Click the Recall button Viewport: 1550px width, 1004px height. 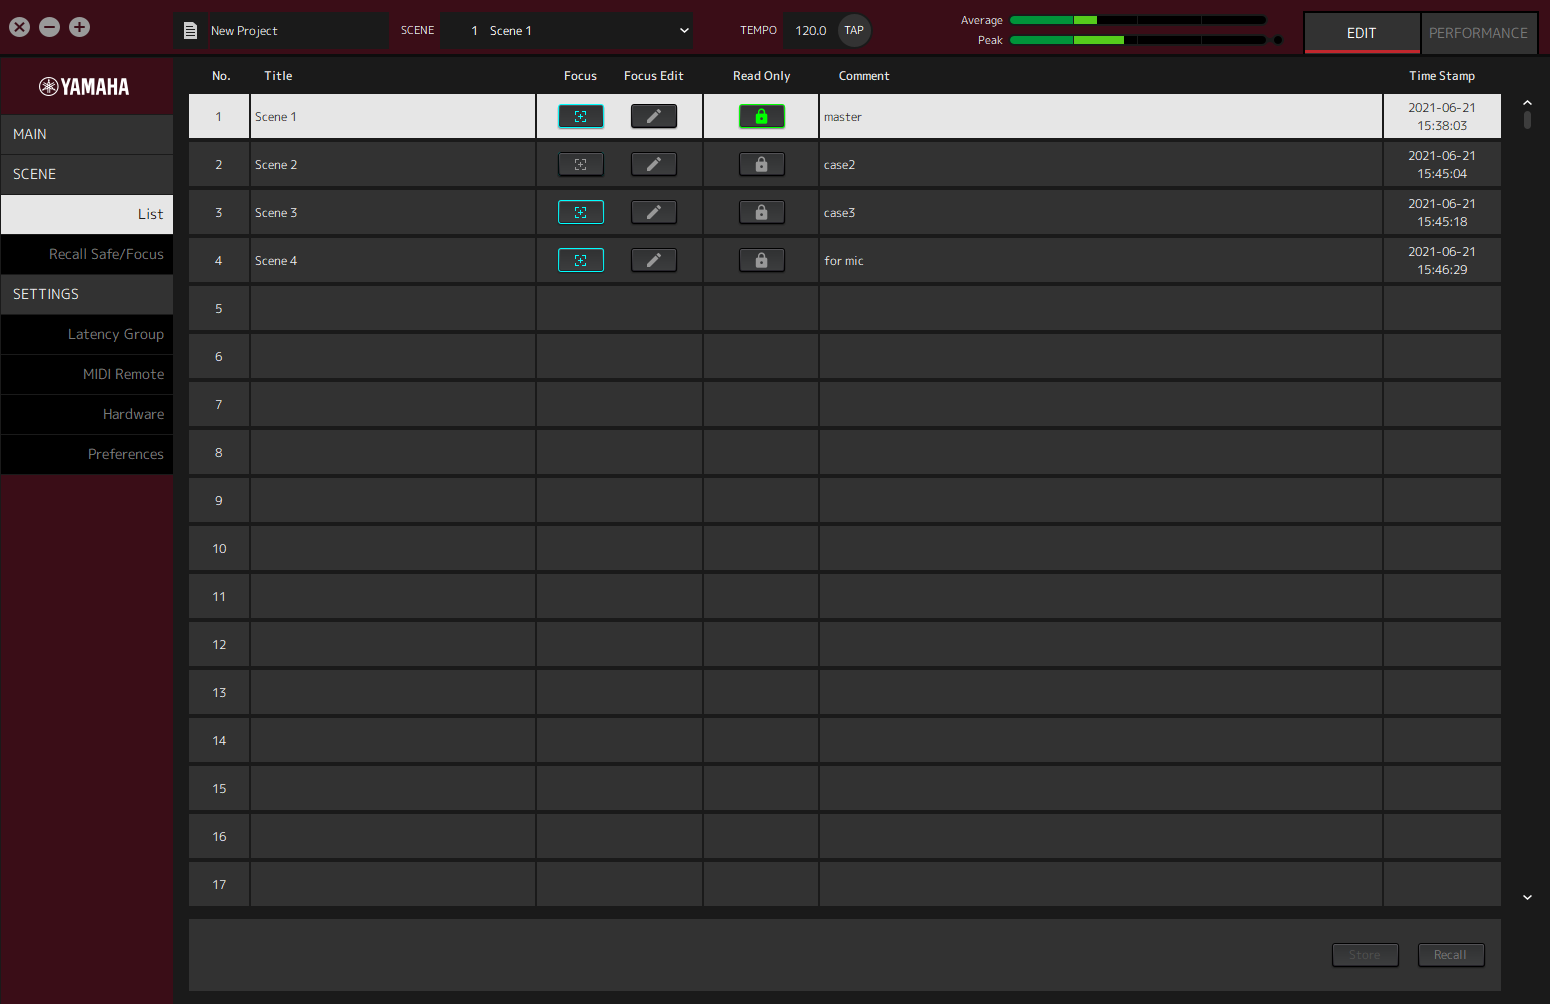point(1450,955)
